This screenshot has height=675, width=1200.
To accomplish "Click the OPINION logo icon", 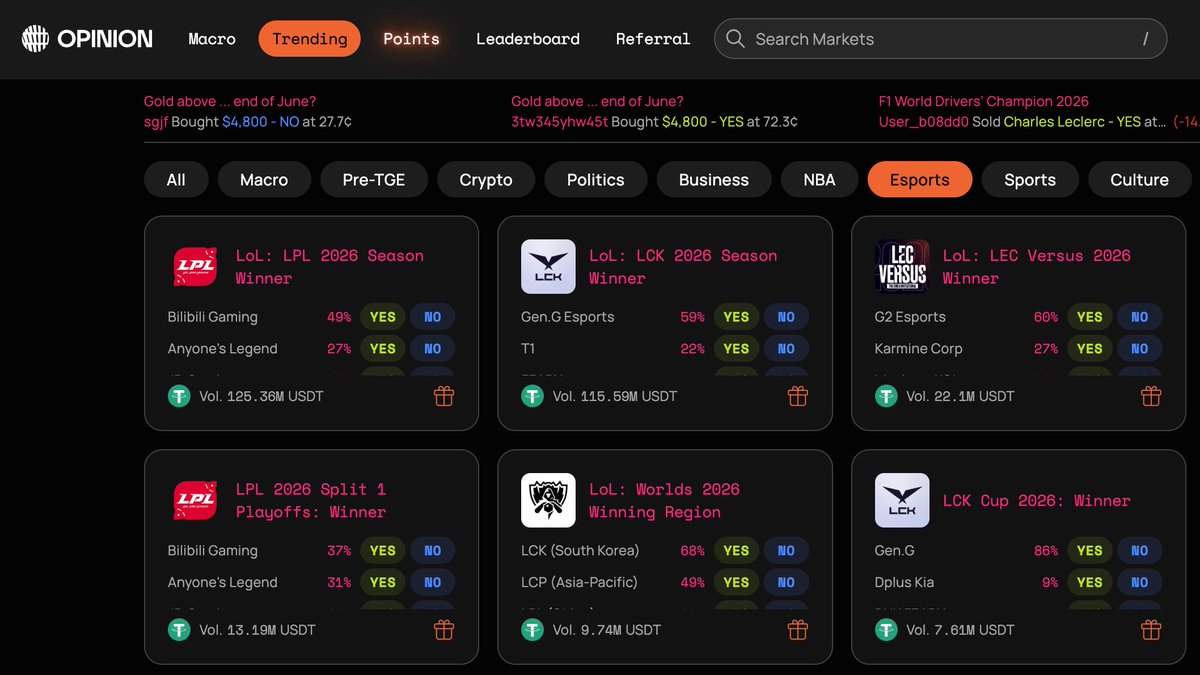I will (36, 39).
